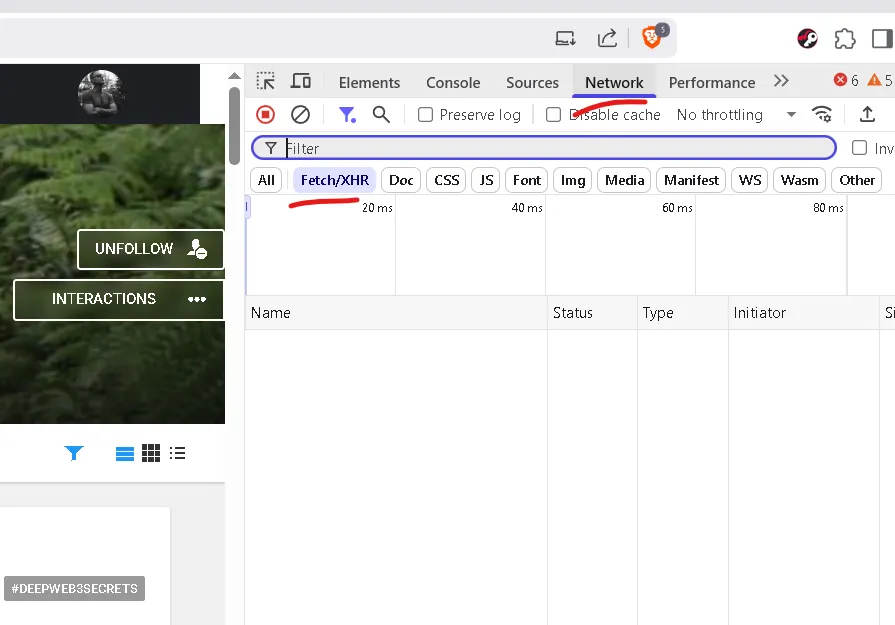
Task: Open the Elements tab
Action: [369, 83]
